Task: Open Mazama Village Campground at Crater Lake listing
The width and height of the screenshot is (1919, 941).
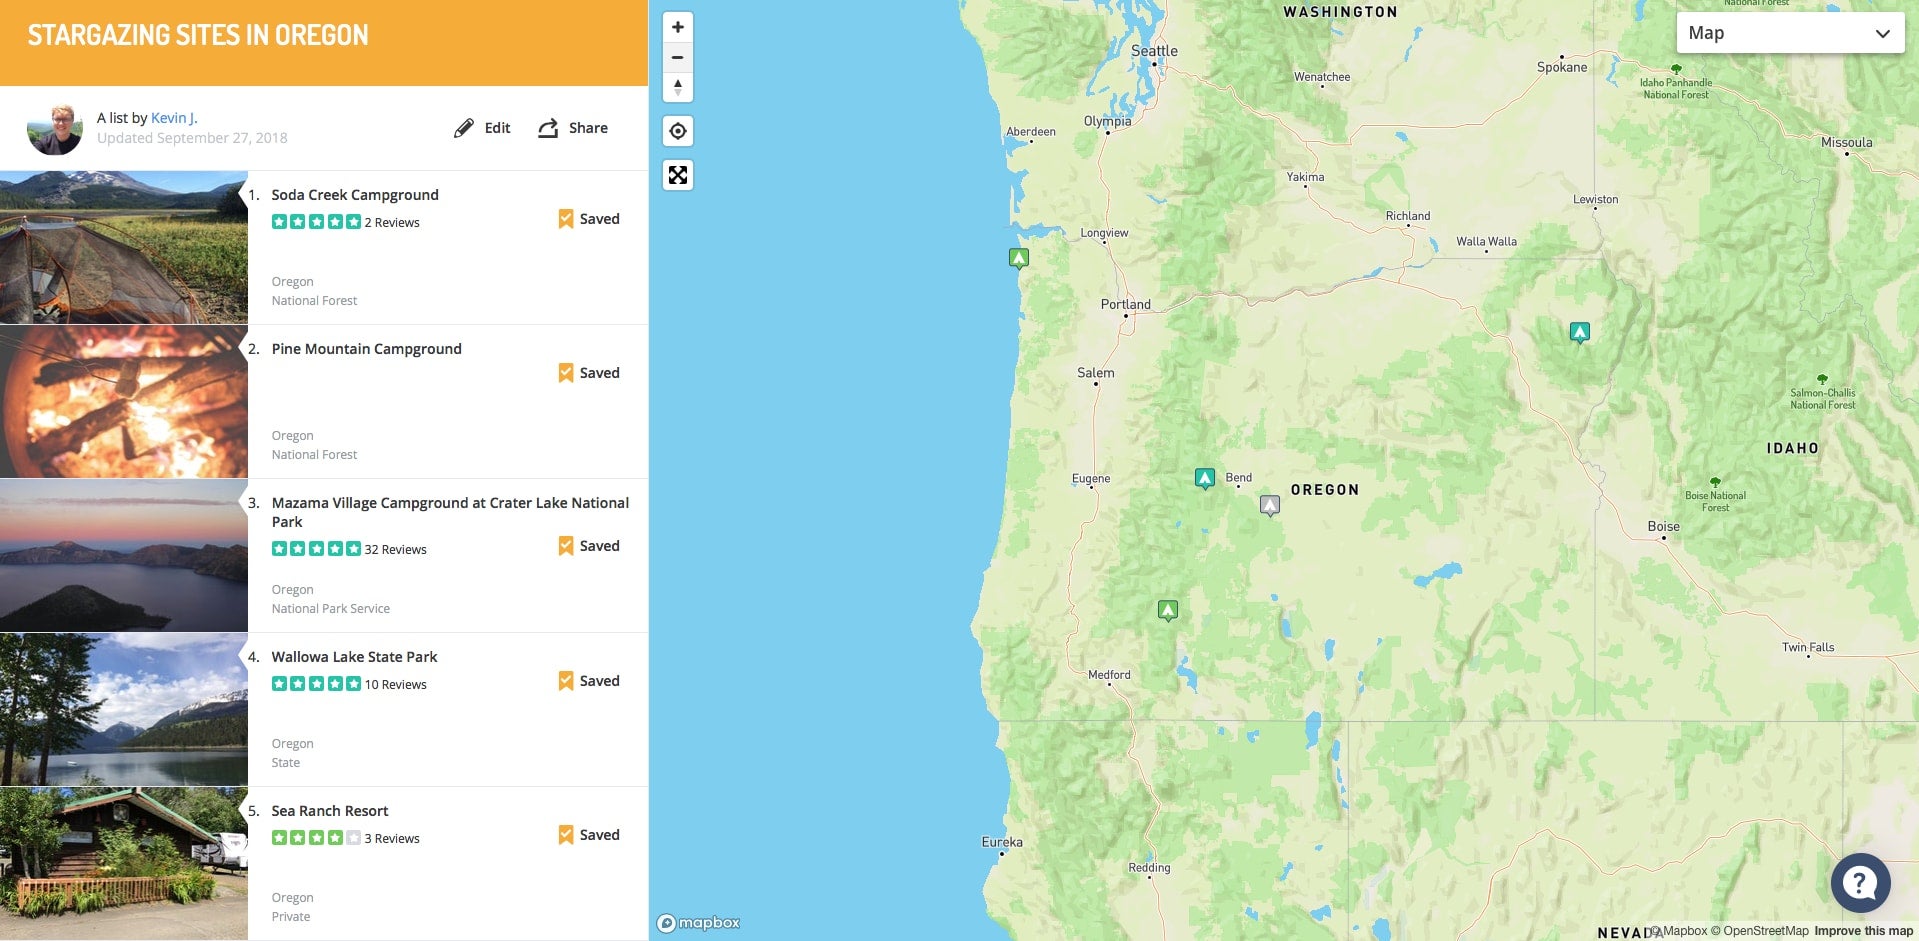Action: point(450,512)
